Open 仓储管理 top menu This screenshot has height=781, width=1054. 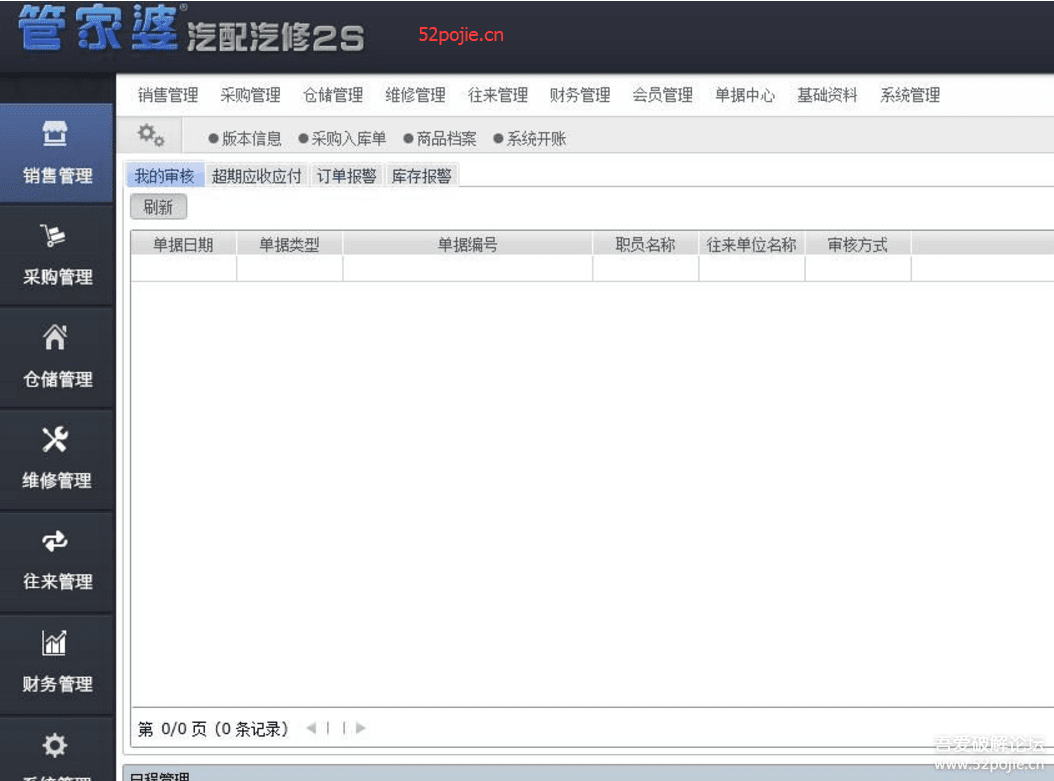(x=333, y=95)
